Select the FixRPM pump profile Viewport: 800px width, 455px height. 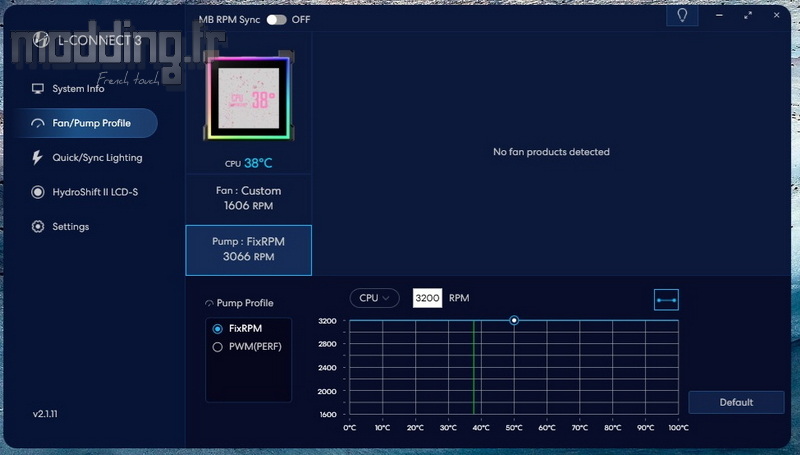click(x=218, y=328)
